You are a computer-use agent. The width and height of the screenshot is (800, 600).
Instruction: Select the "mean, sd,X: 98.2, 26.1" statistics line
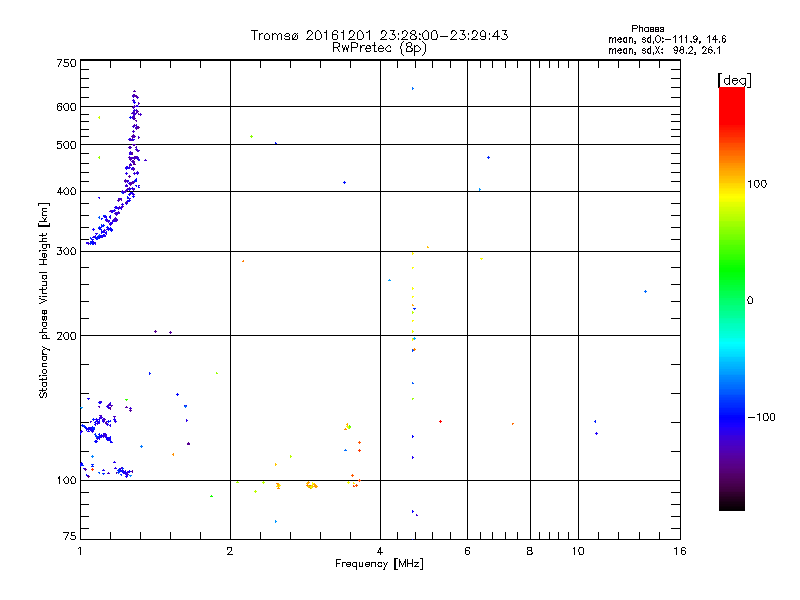click(x=664, y=50)
